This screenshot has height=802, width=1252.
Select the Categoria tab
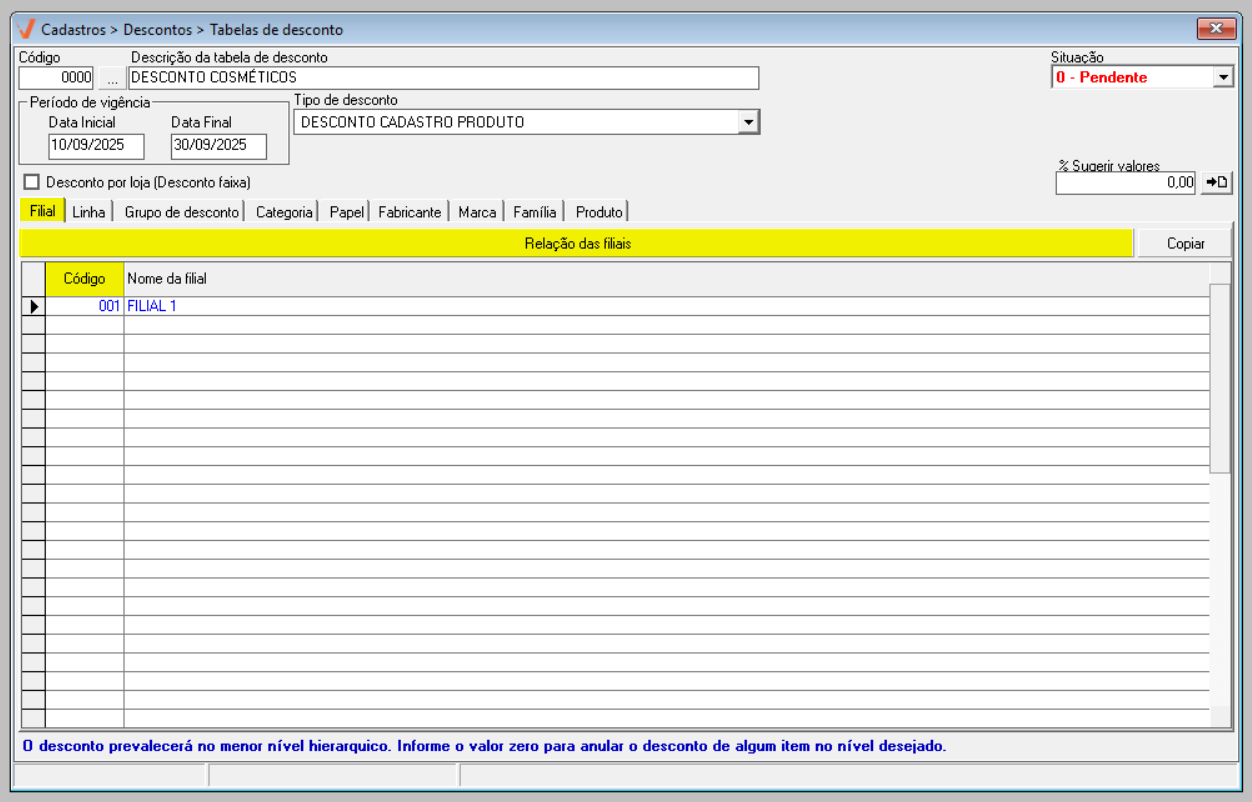[284, 212]
